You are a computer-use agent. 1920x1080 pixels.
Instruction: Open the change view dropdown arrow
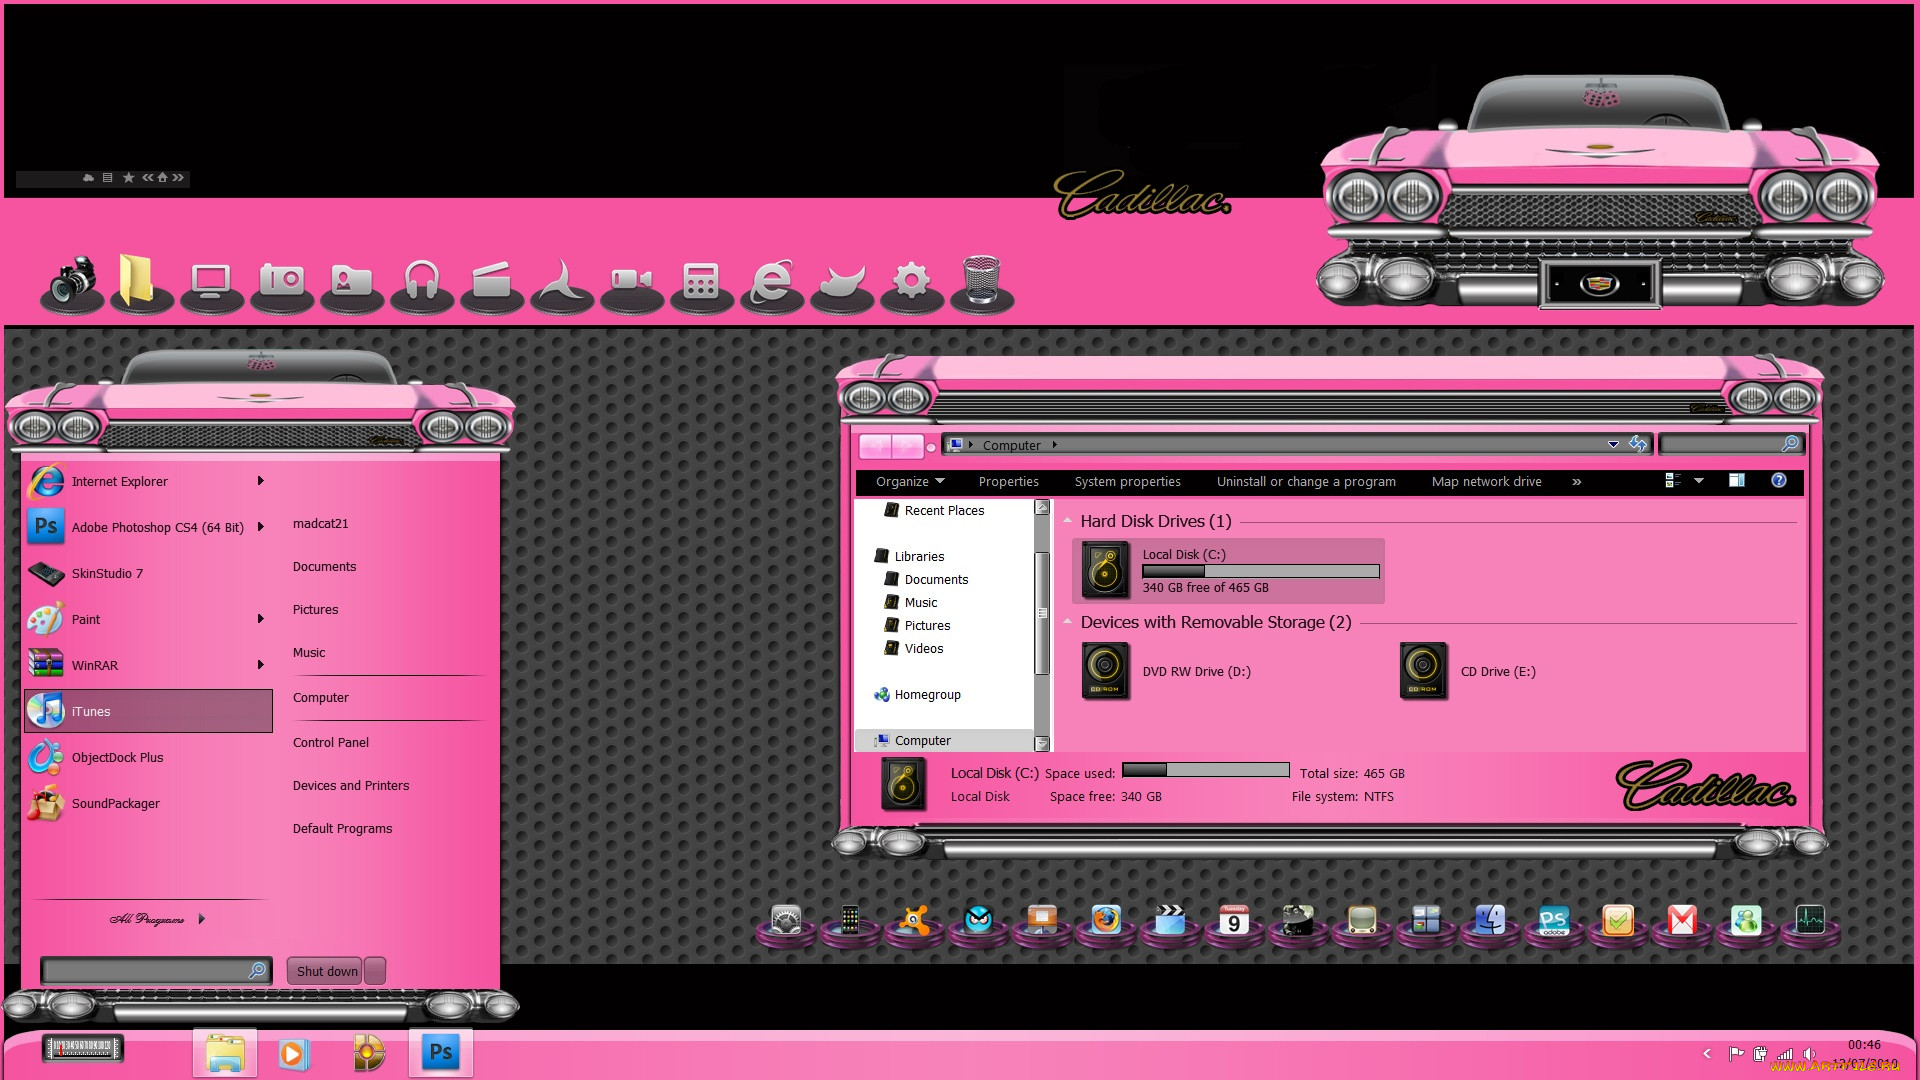click(x=1699, y=481)
